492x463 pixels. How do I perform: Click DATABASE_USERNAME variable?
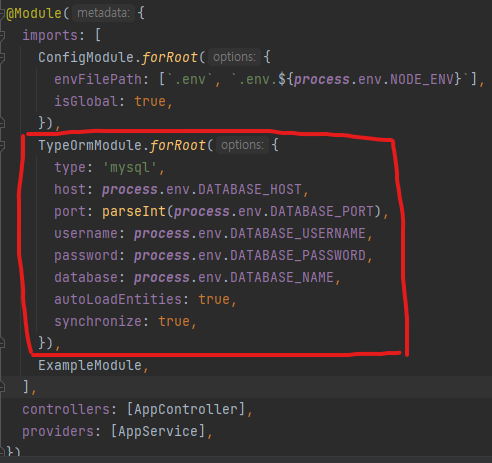tap(298, 233)
